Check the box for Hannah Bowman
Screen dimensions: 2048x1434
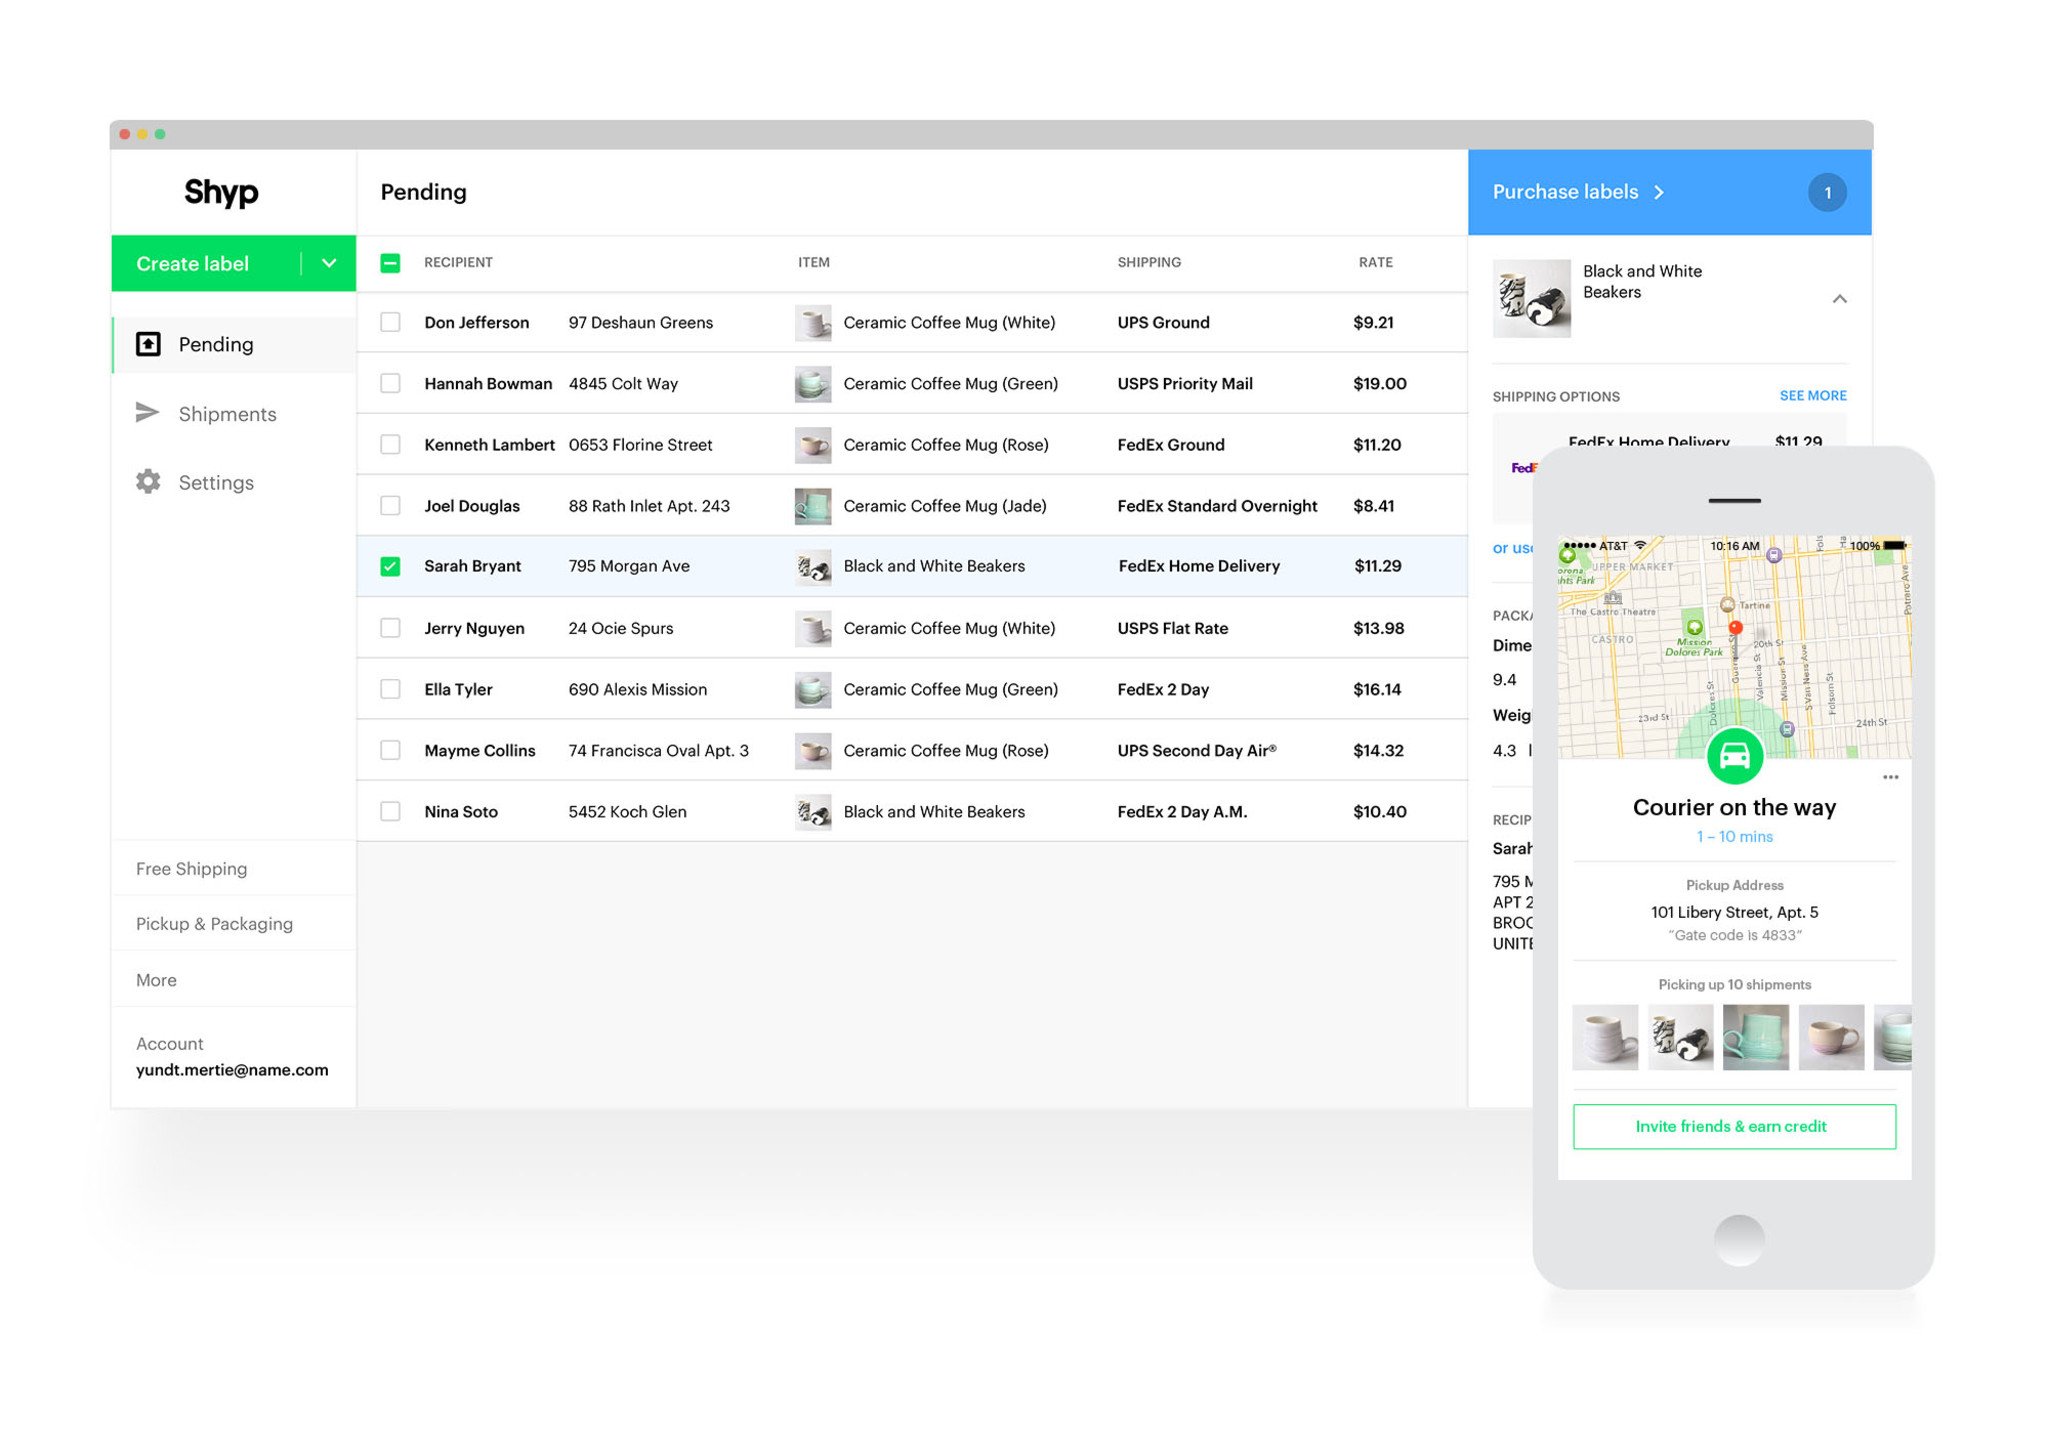click(x=390, y=383)
